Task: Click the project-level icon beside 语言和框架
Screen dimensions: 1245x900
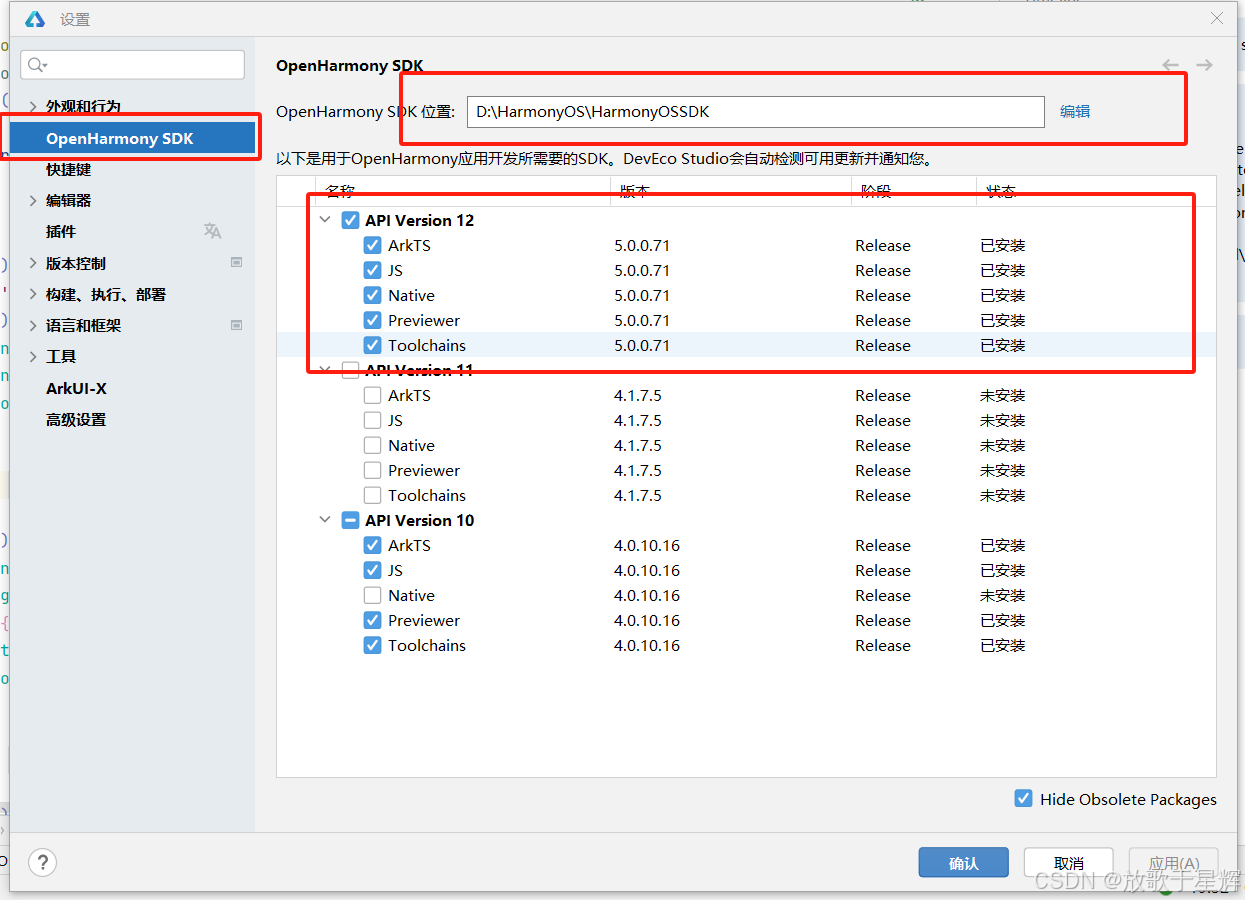Action: click(x=236, y=325)
